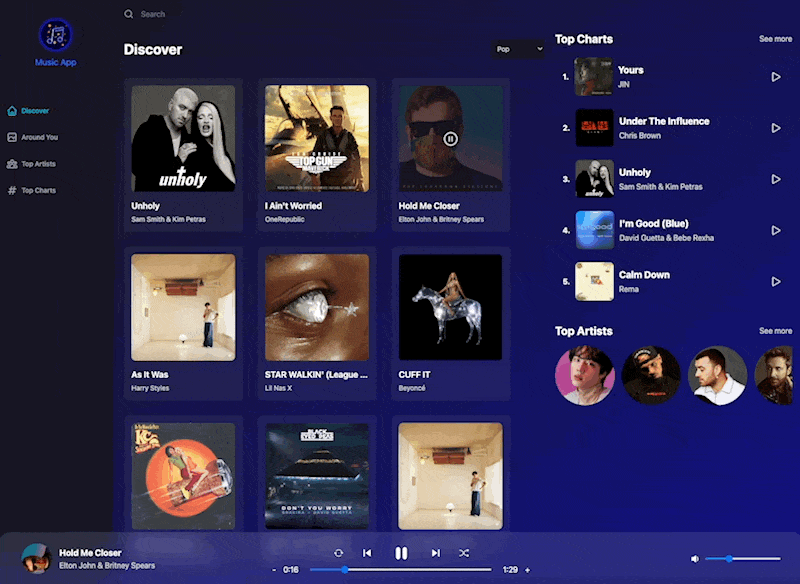Click the Discover home icon in sidebar
800x584 pixels.
(12, 111)
